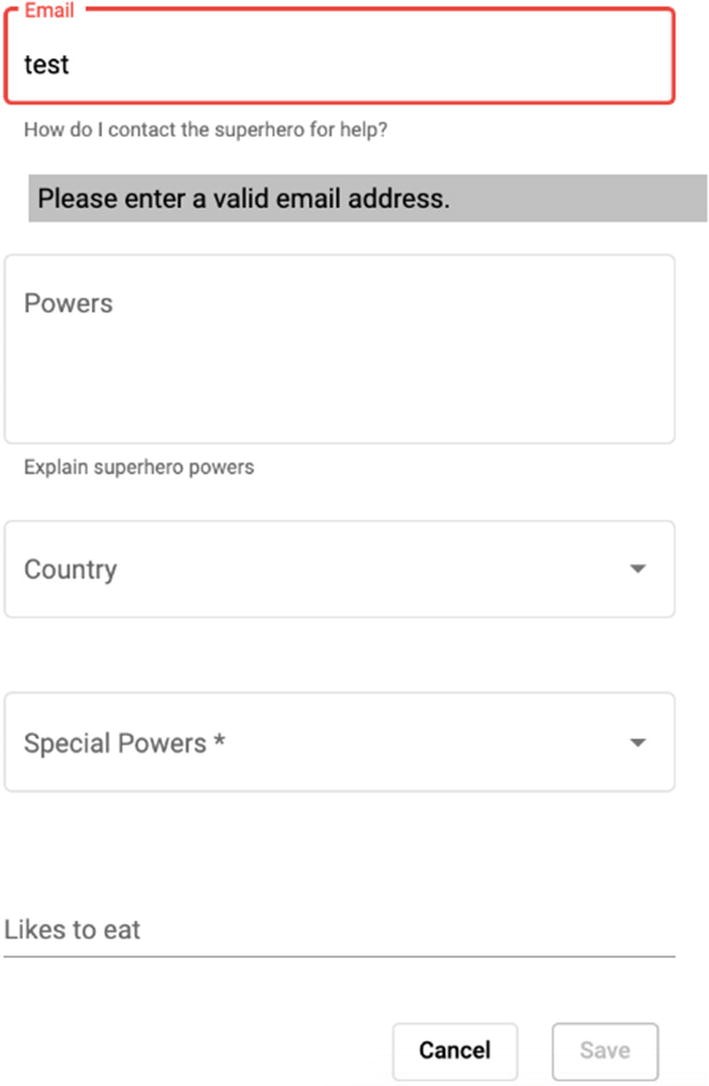Select the 'Country' label text
Screen dimensions: 709x1086
pyautogui.click(x=70, y=569)
